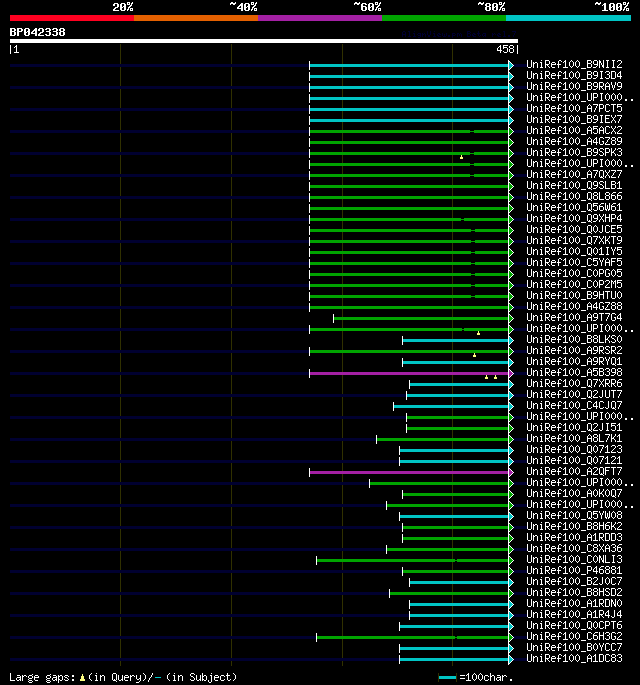The width and height of the screenshot is (640, 685).
Task: Click the cyan alignment bar of B9NII2
Action: point(409,66)
